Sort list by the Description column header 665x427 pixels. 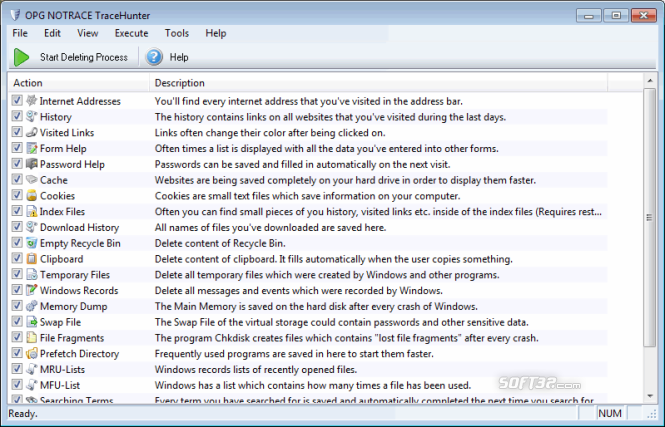[x=378, y=83]
